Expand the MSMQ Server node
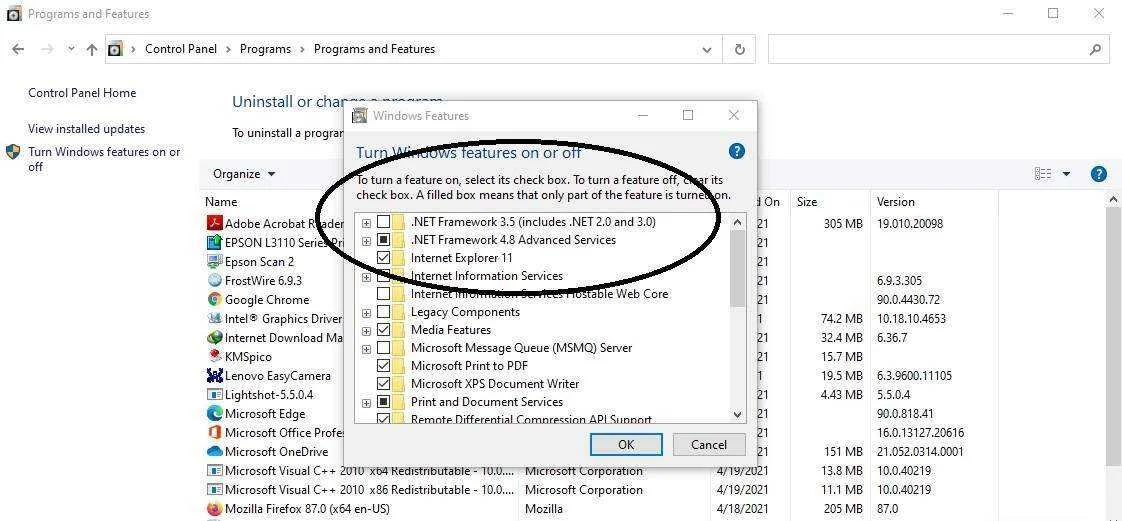The width and height of the screenshot is (1122, 521). 366,349
